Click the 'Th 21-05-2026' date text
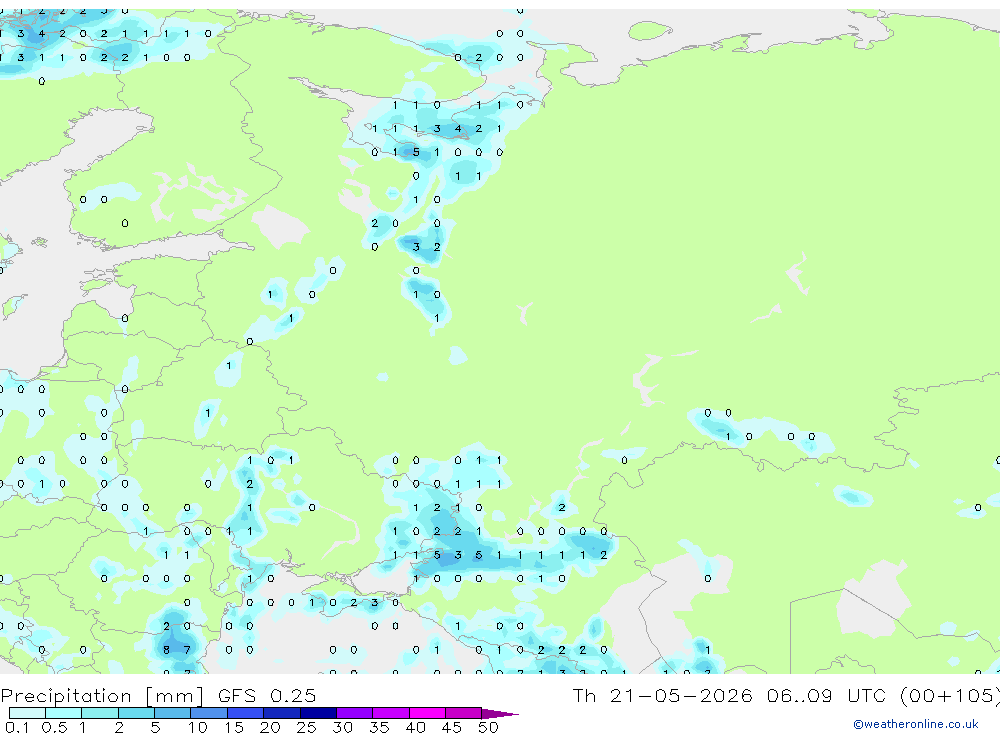This screenshot has height=733, width=1000. click(x=662, y=695)
